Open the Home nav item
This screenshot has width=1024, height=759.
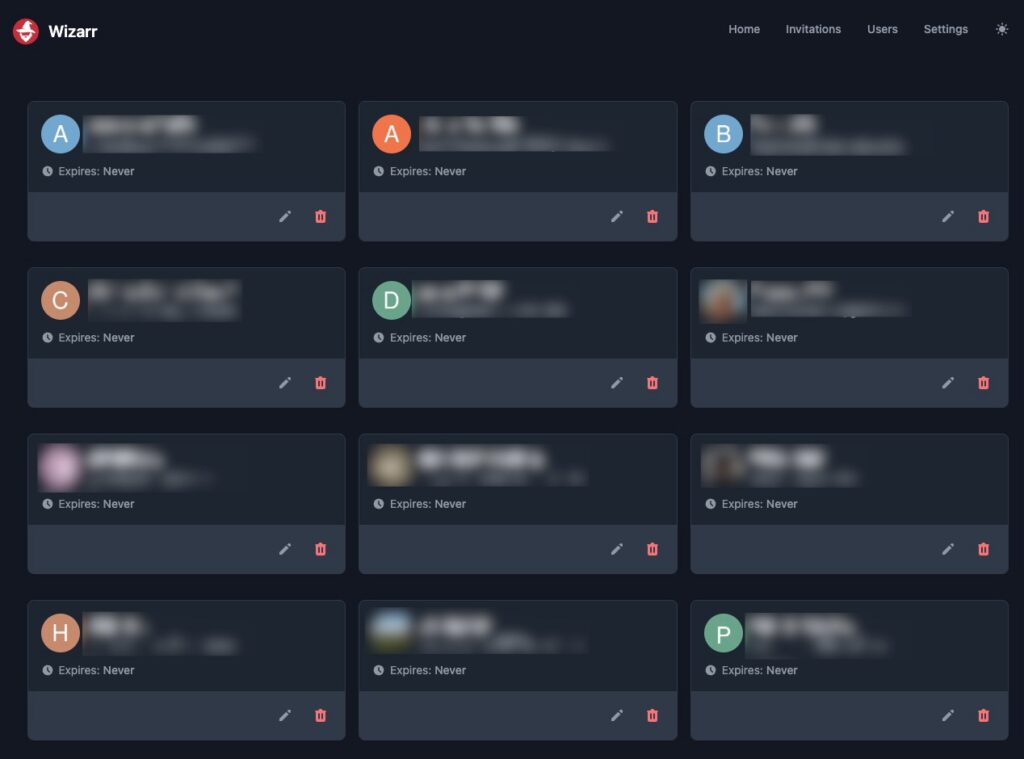click(x=744, y=29)
